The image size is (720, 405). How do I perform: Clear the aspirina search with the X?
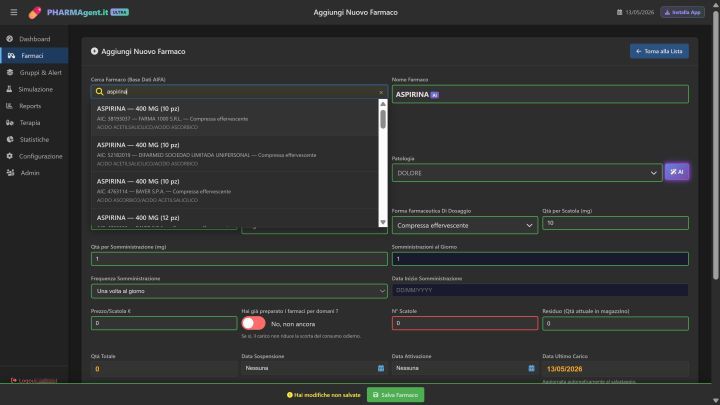(x=381, y=92)
